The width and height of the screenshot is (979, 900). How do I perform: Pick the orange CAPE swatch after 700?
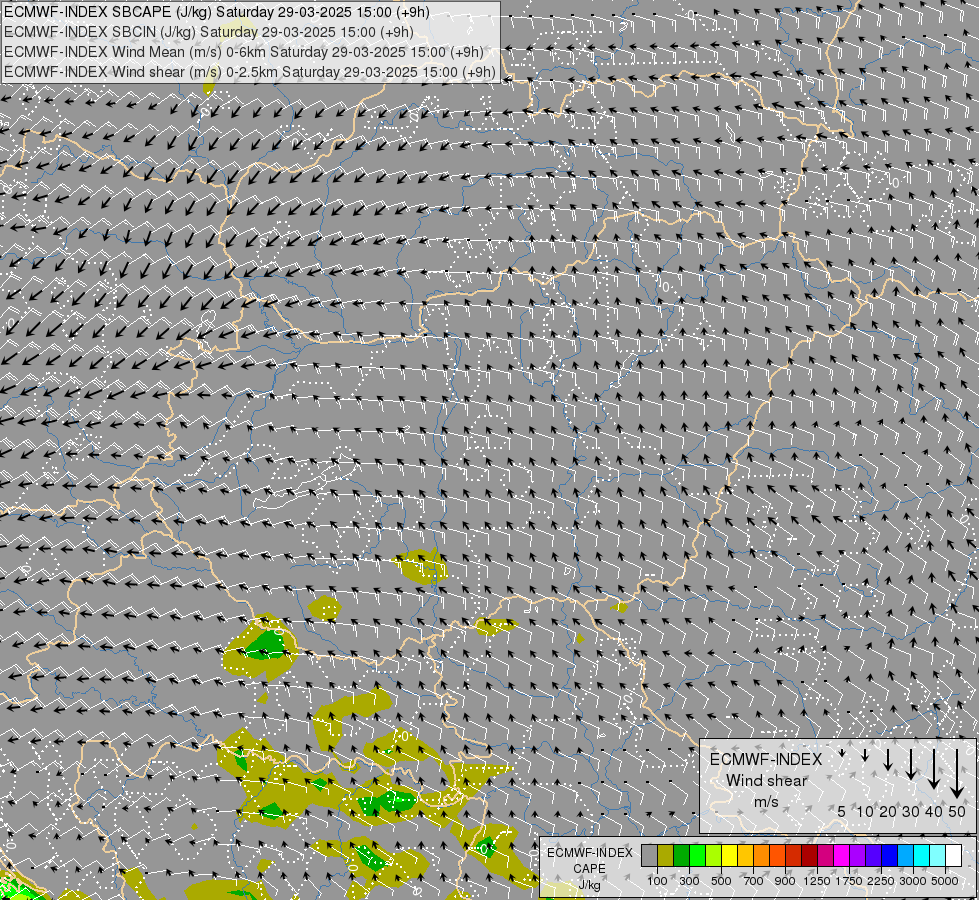click(762, 856)
